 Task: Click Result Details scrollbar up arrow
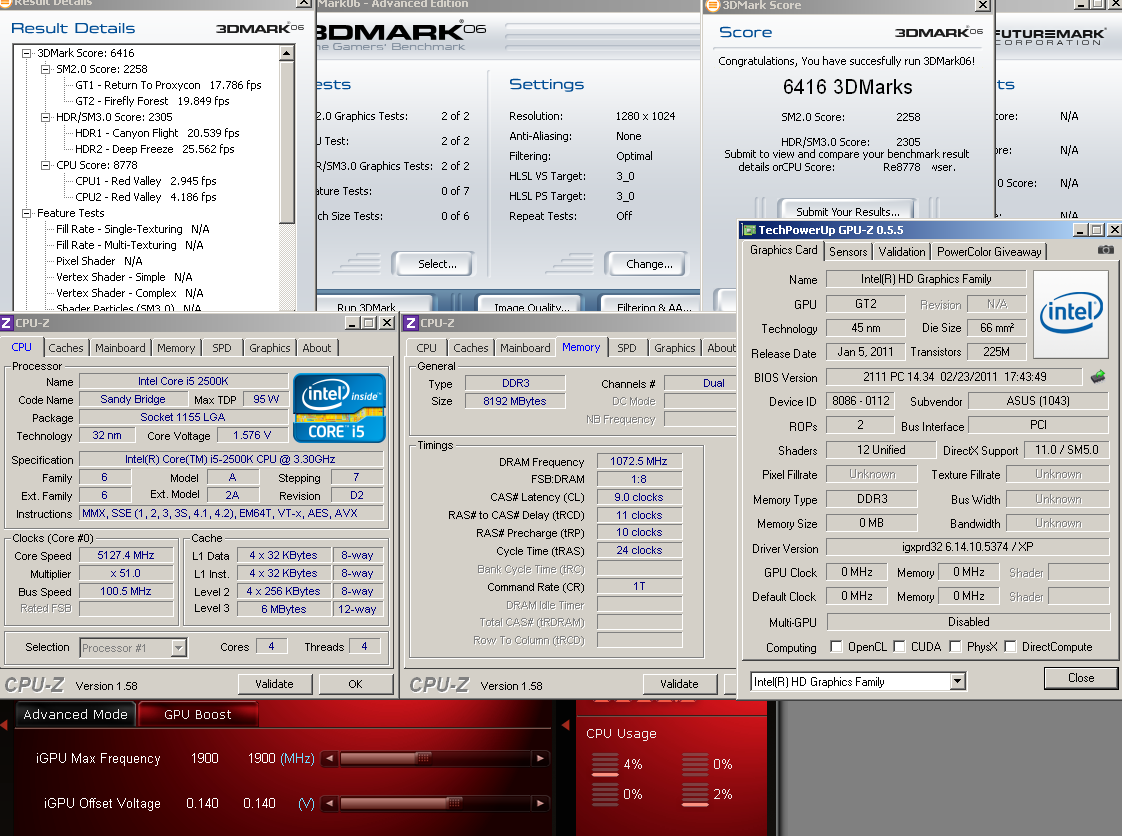pos(287,53)
